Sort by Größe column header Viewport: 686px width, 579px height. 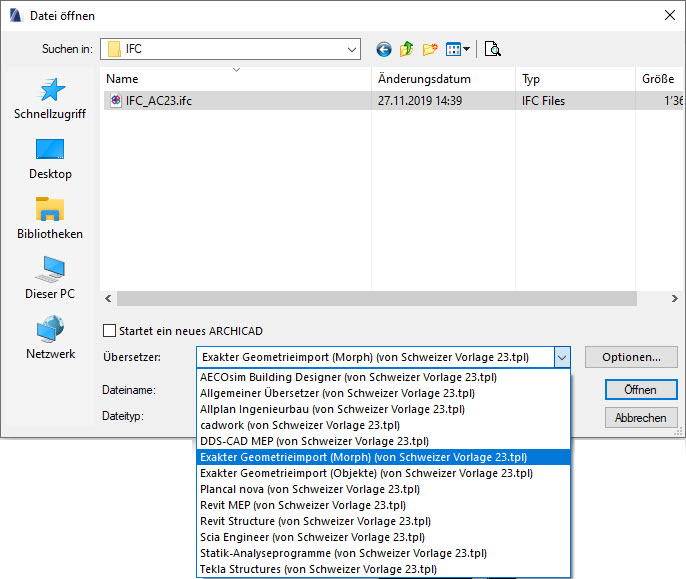pos(660,79)
